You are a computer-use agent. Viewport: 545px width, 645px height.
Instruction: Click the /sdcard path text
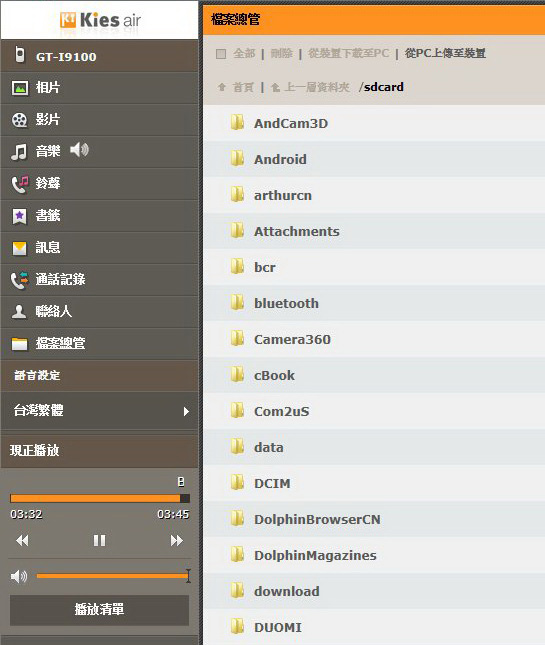[381, 87]
